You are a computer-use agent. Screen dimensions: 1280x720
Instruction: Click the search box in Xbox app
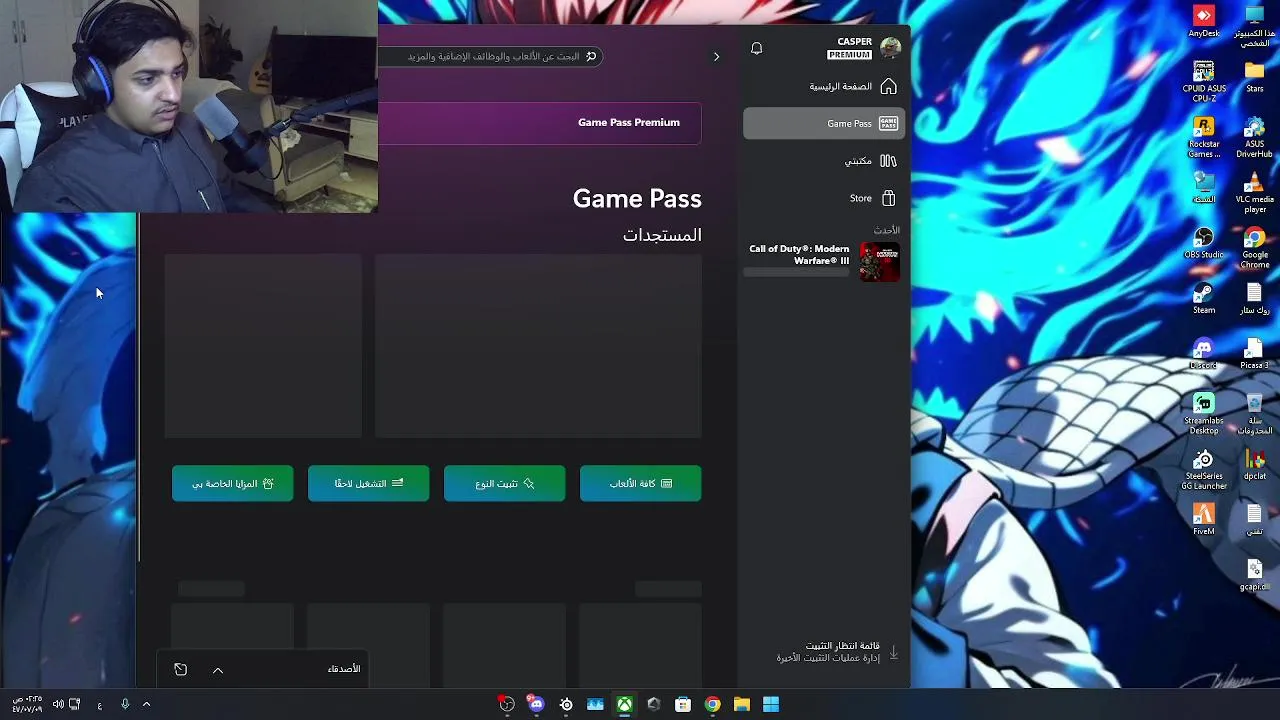490,56
